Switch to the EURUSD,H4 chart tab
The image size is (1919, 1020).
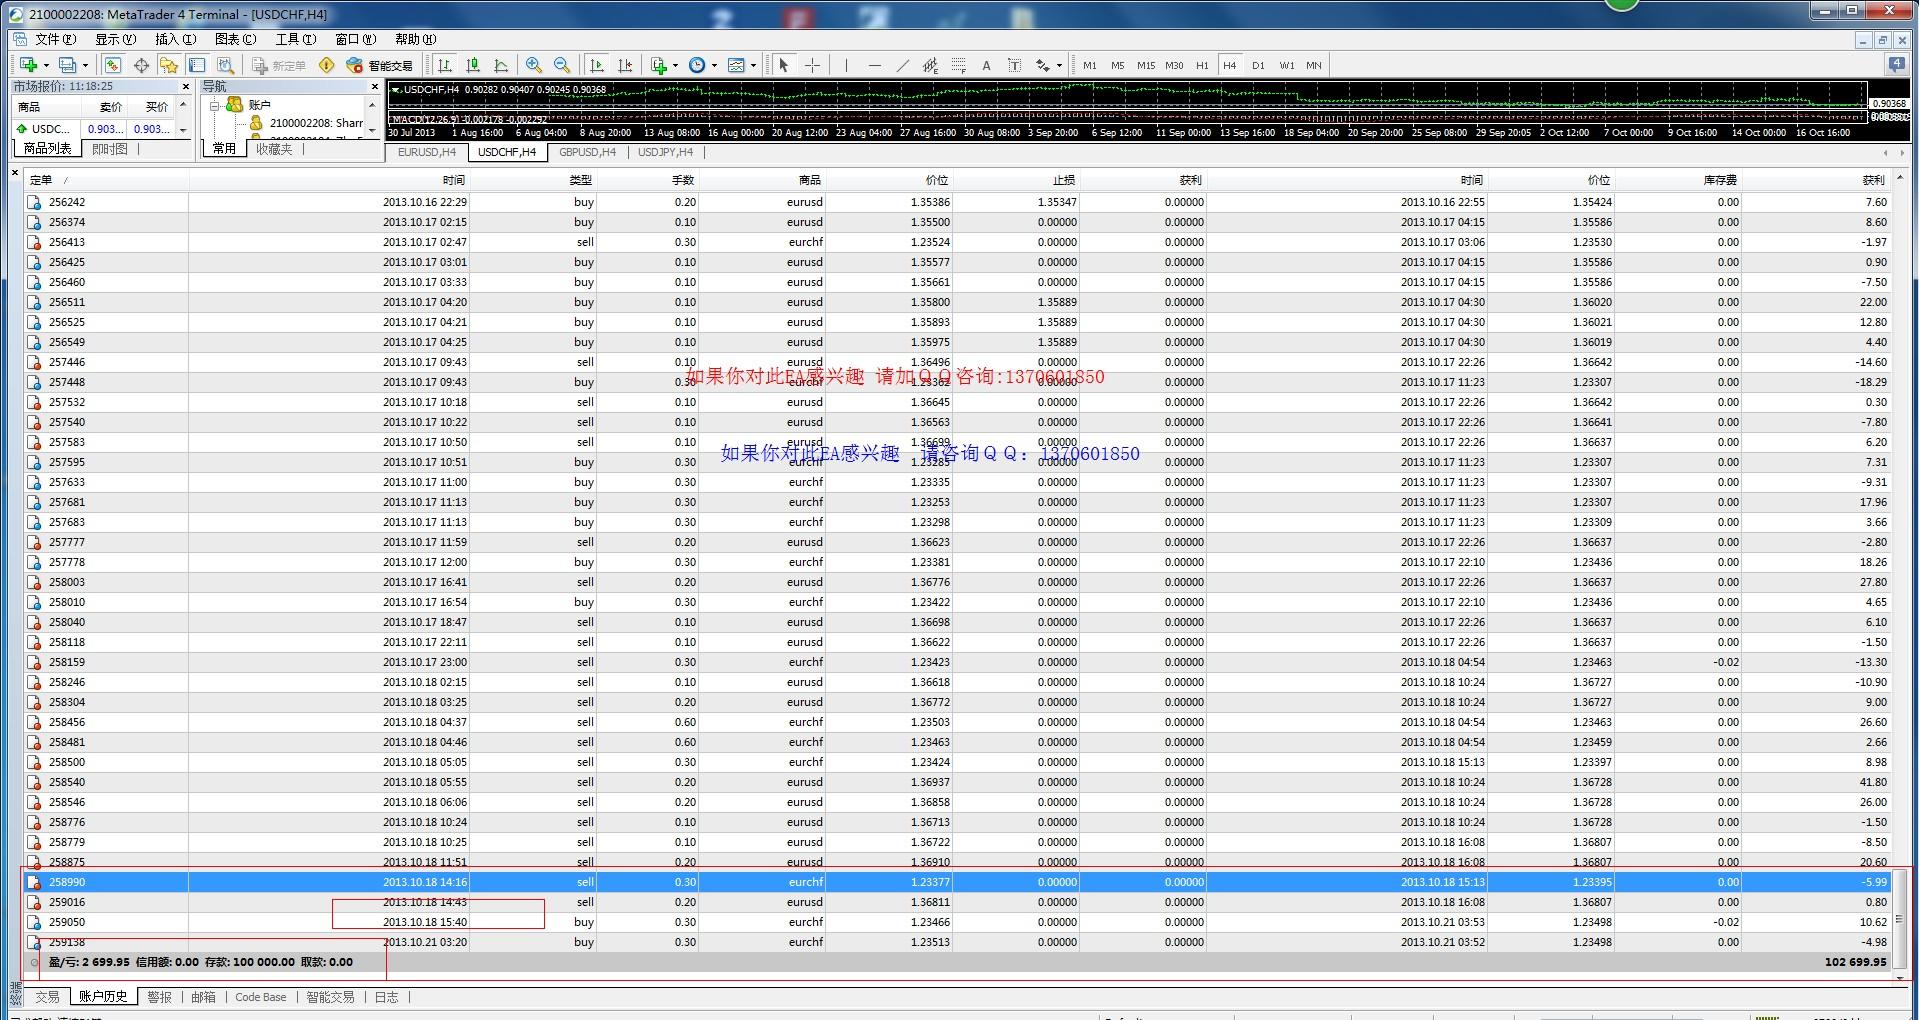[x=427, y=152]
